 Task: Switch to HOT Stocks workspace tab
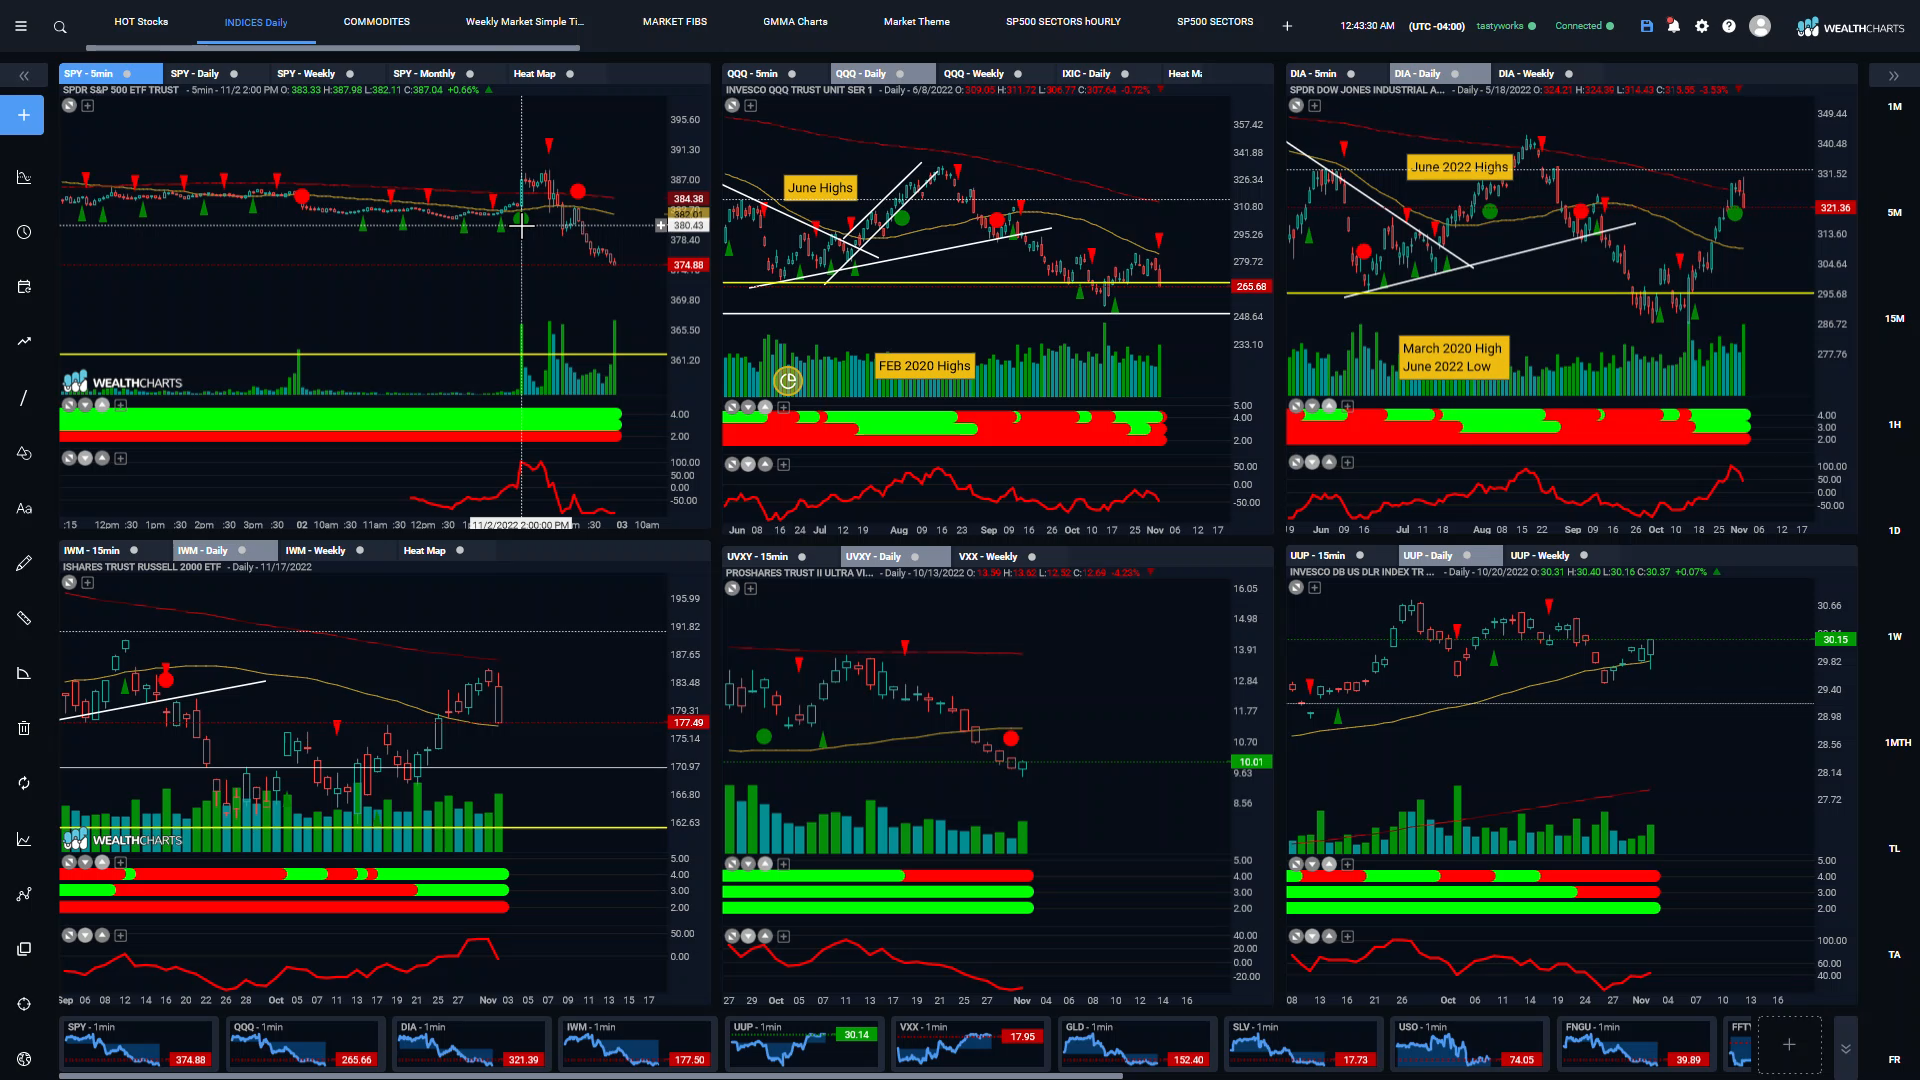pos(141,22)
